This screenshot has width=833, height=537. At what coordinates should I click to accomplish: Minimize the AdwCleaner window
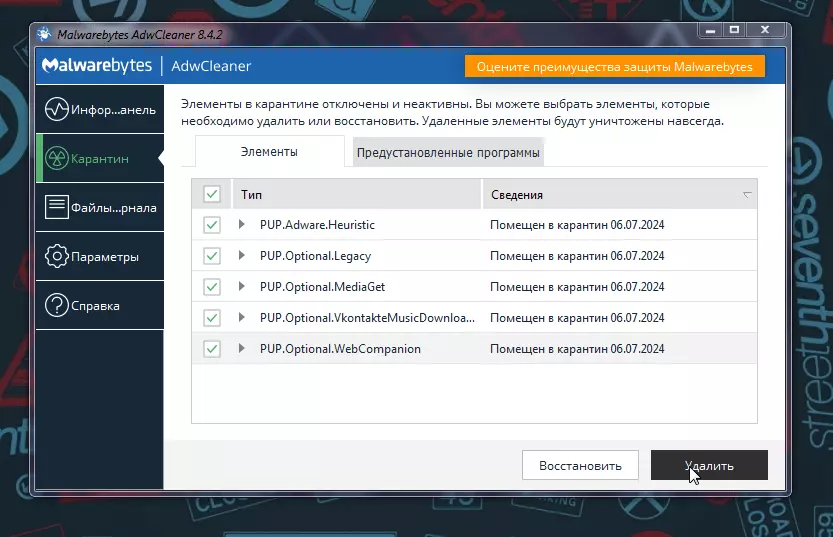710,30
